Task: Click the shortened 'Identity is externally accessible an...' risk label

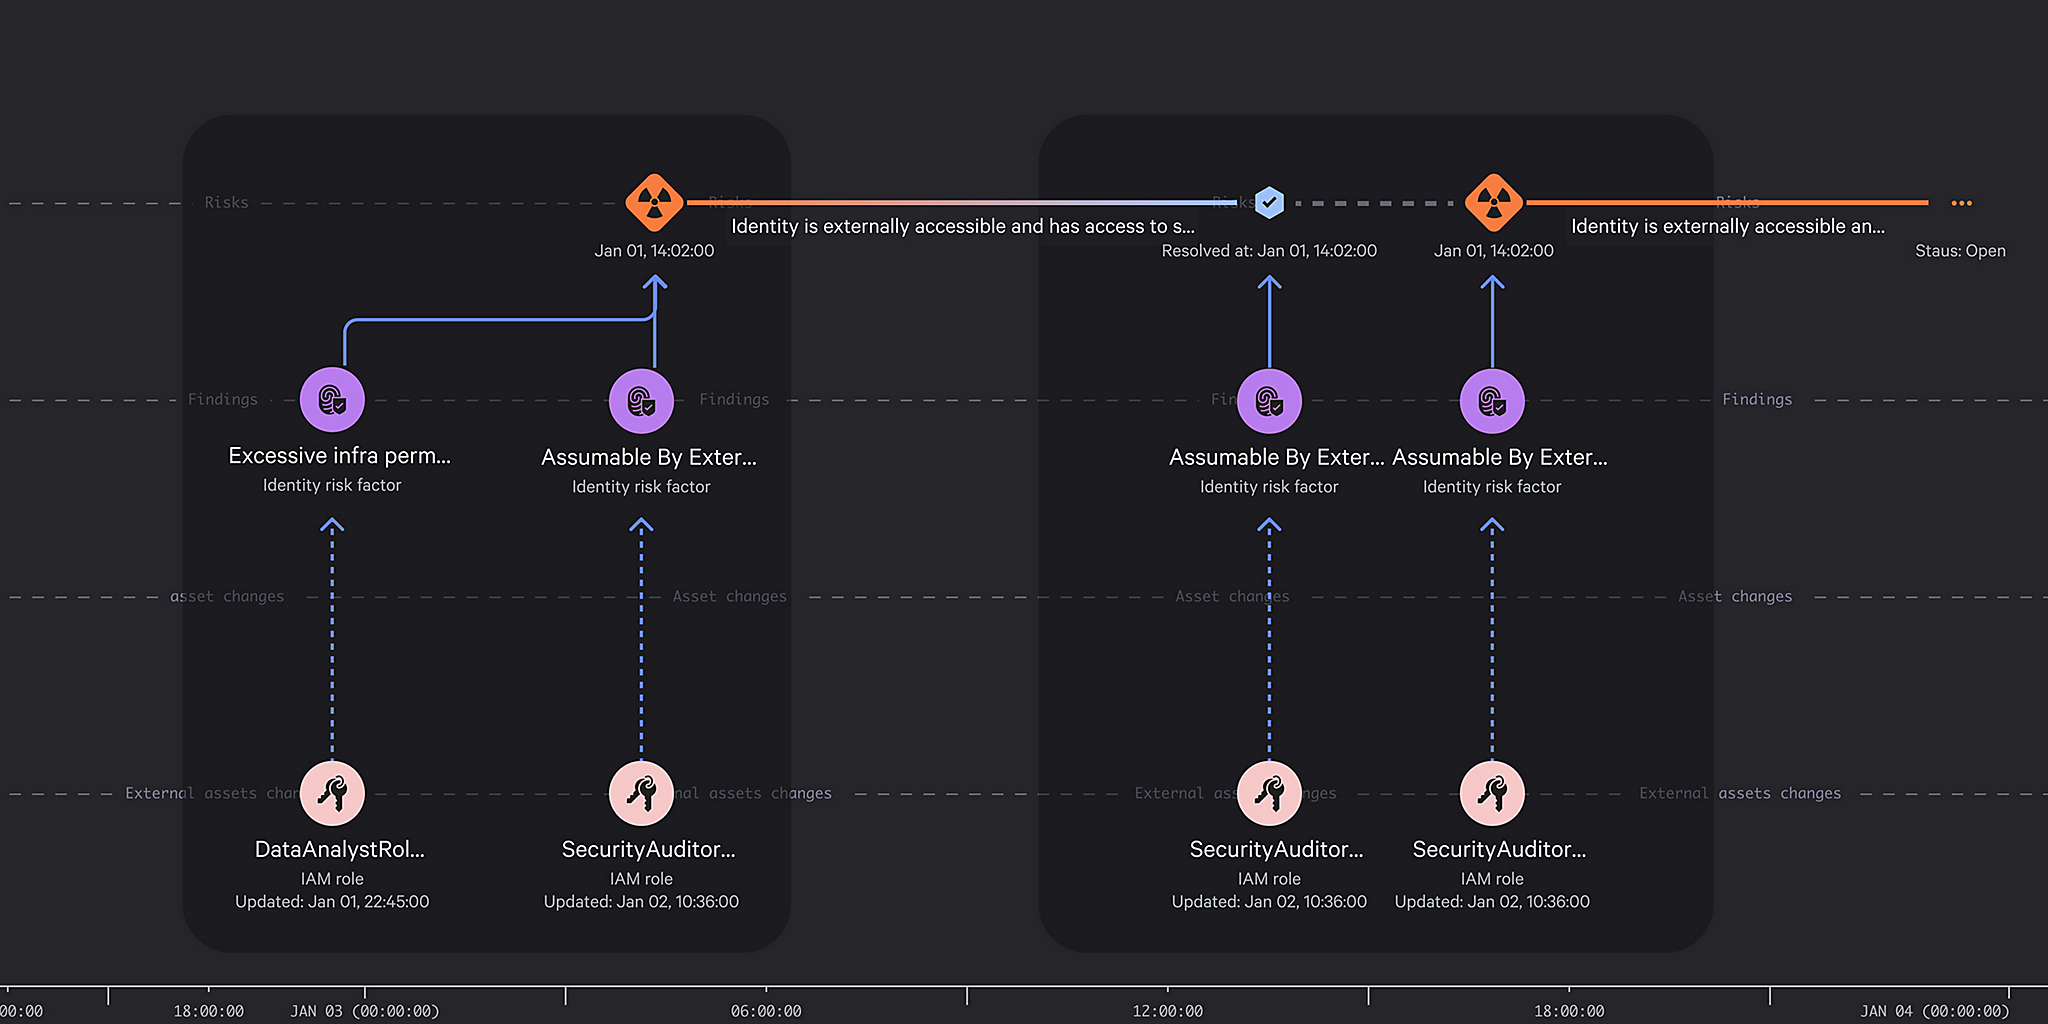Action: [x=1727, y=226]
